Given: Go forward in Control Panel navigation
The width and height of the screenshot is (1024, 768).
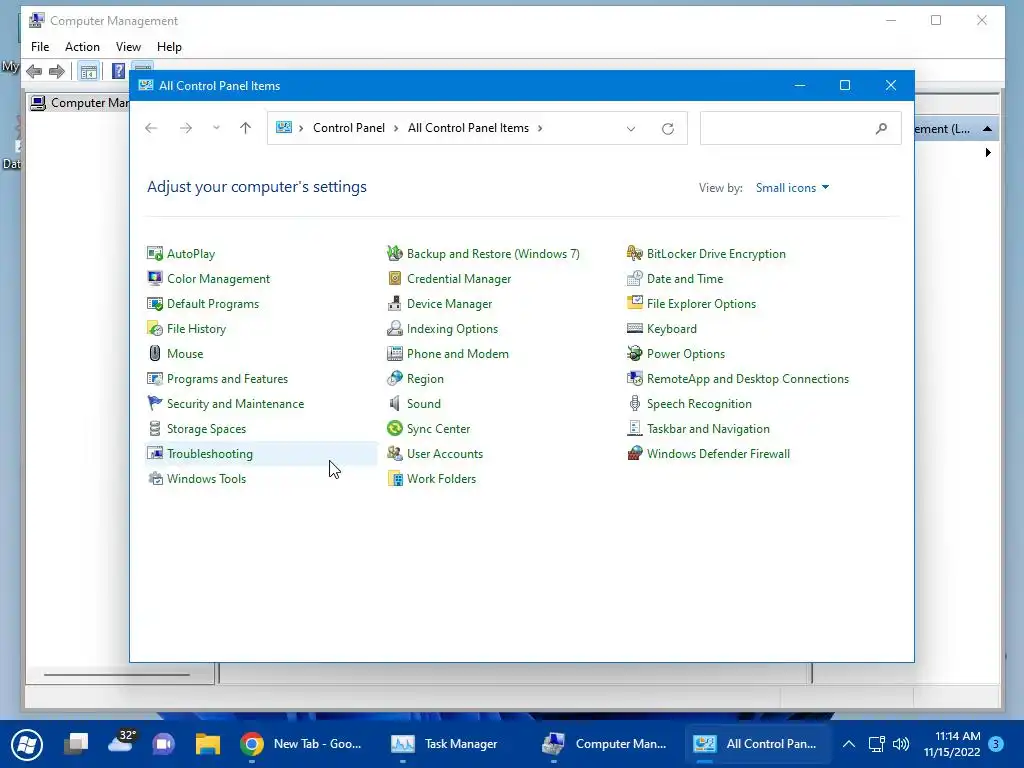Looking at the screenshot, I should point(186,128).
